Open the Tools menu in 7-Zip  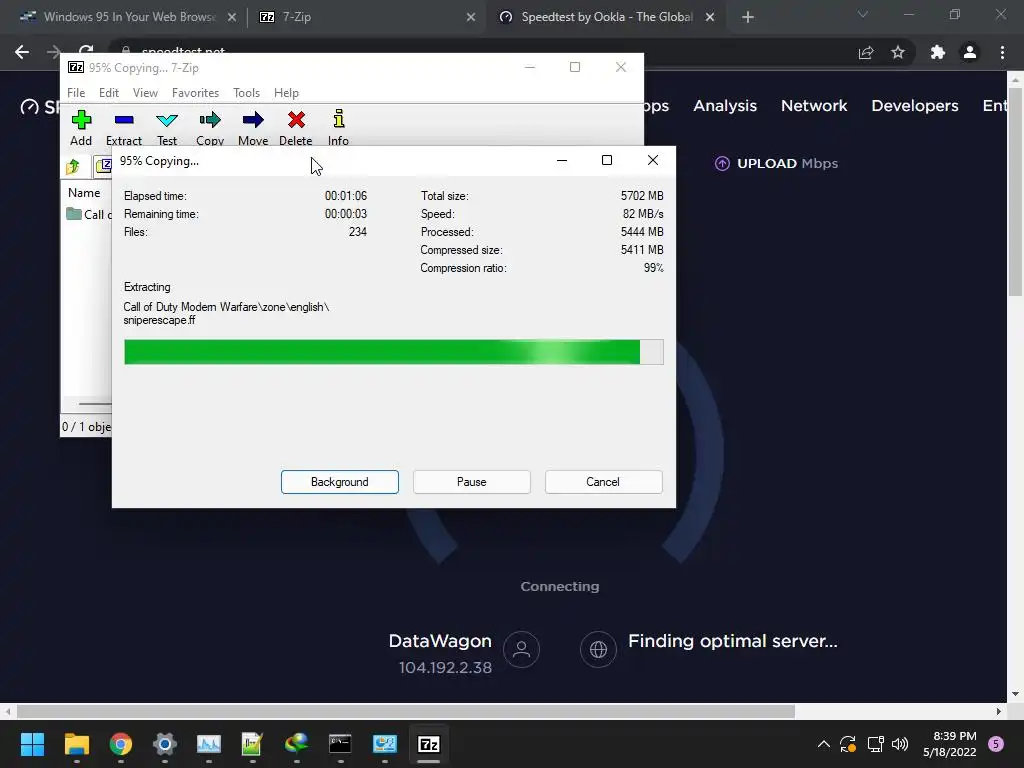246,93
